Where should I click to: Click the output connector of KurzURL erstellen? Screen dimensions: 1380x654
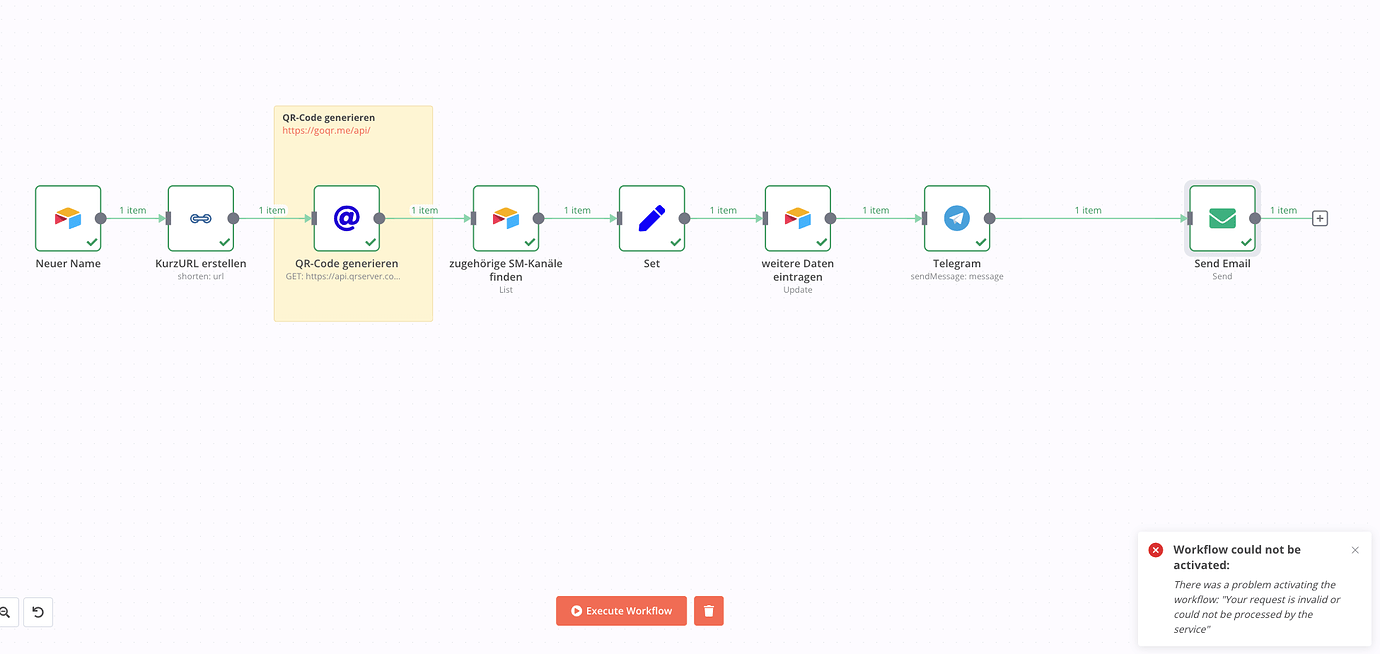pos(233,218)
